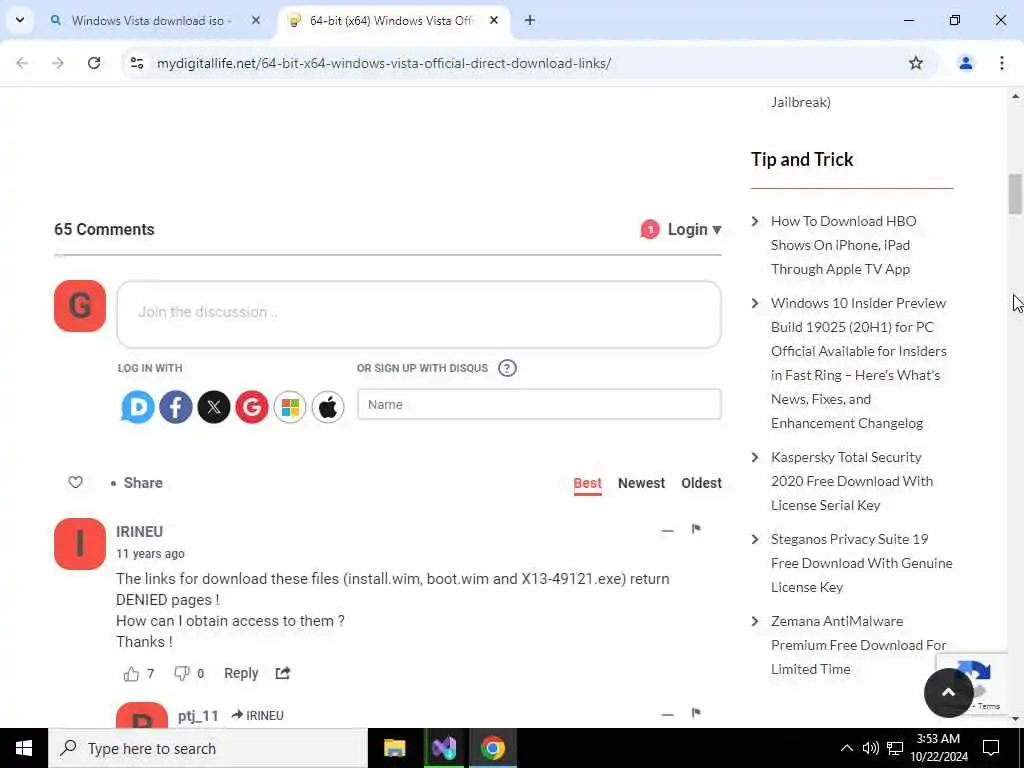Select the 64-bit (x64) Windows Vista tab

[391, 21]
